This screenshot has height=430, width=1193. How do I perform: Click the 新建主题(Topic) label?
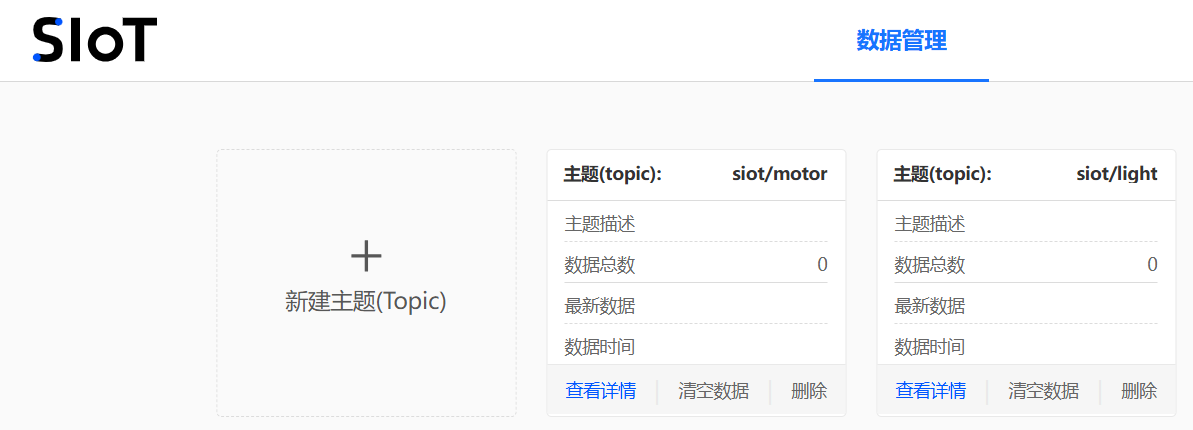click(366, 301)
